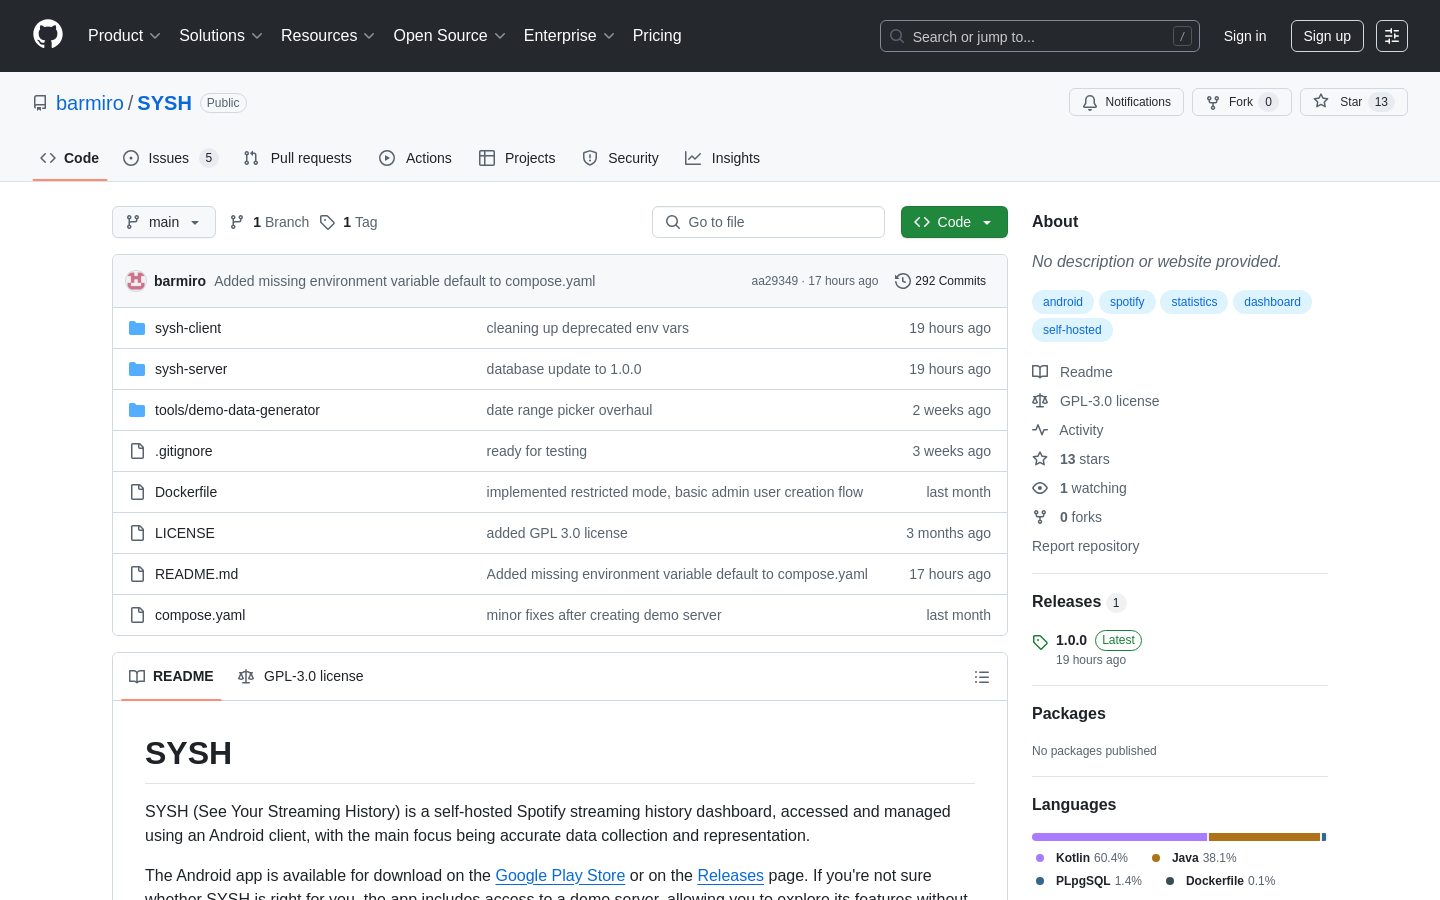The image size is (1440, 900).
Task: Open the Pricing page link
Action: [x=657, y=36]
